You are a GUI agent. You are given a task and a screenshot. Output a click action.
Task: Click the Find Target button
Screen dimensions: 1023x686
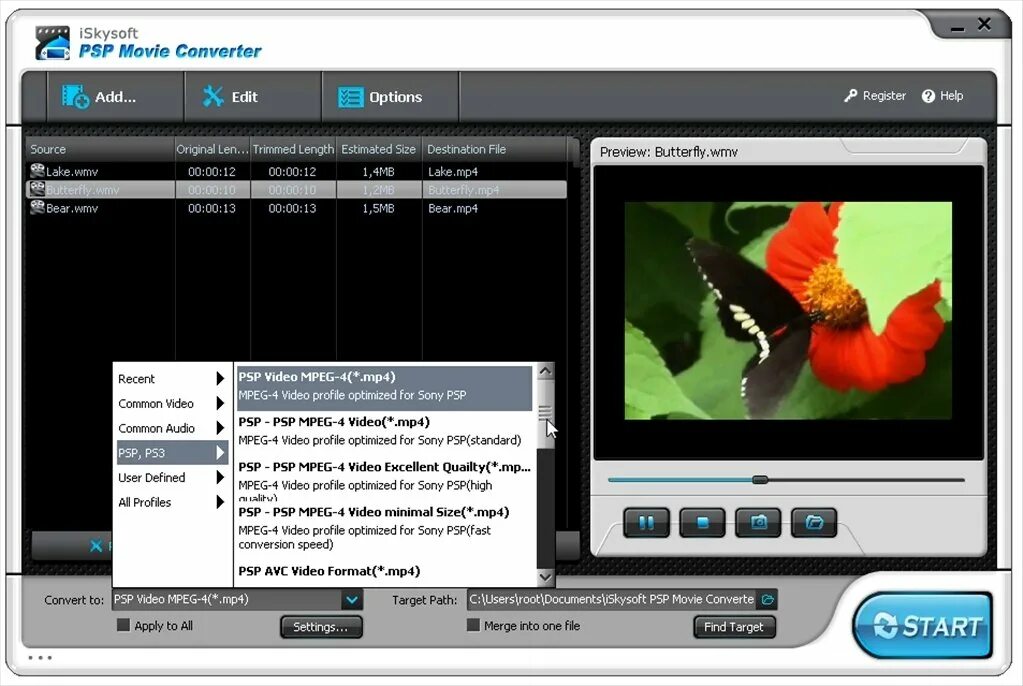click(734, 627)
